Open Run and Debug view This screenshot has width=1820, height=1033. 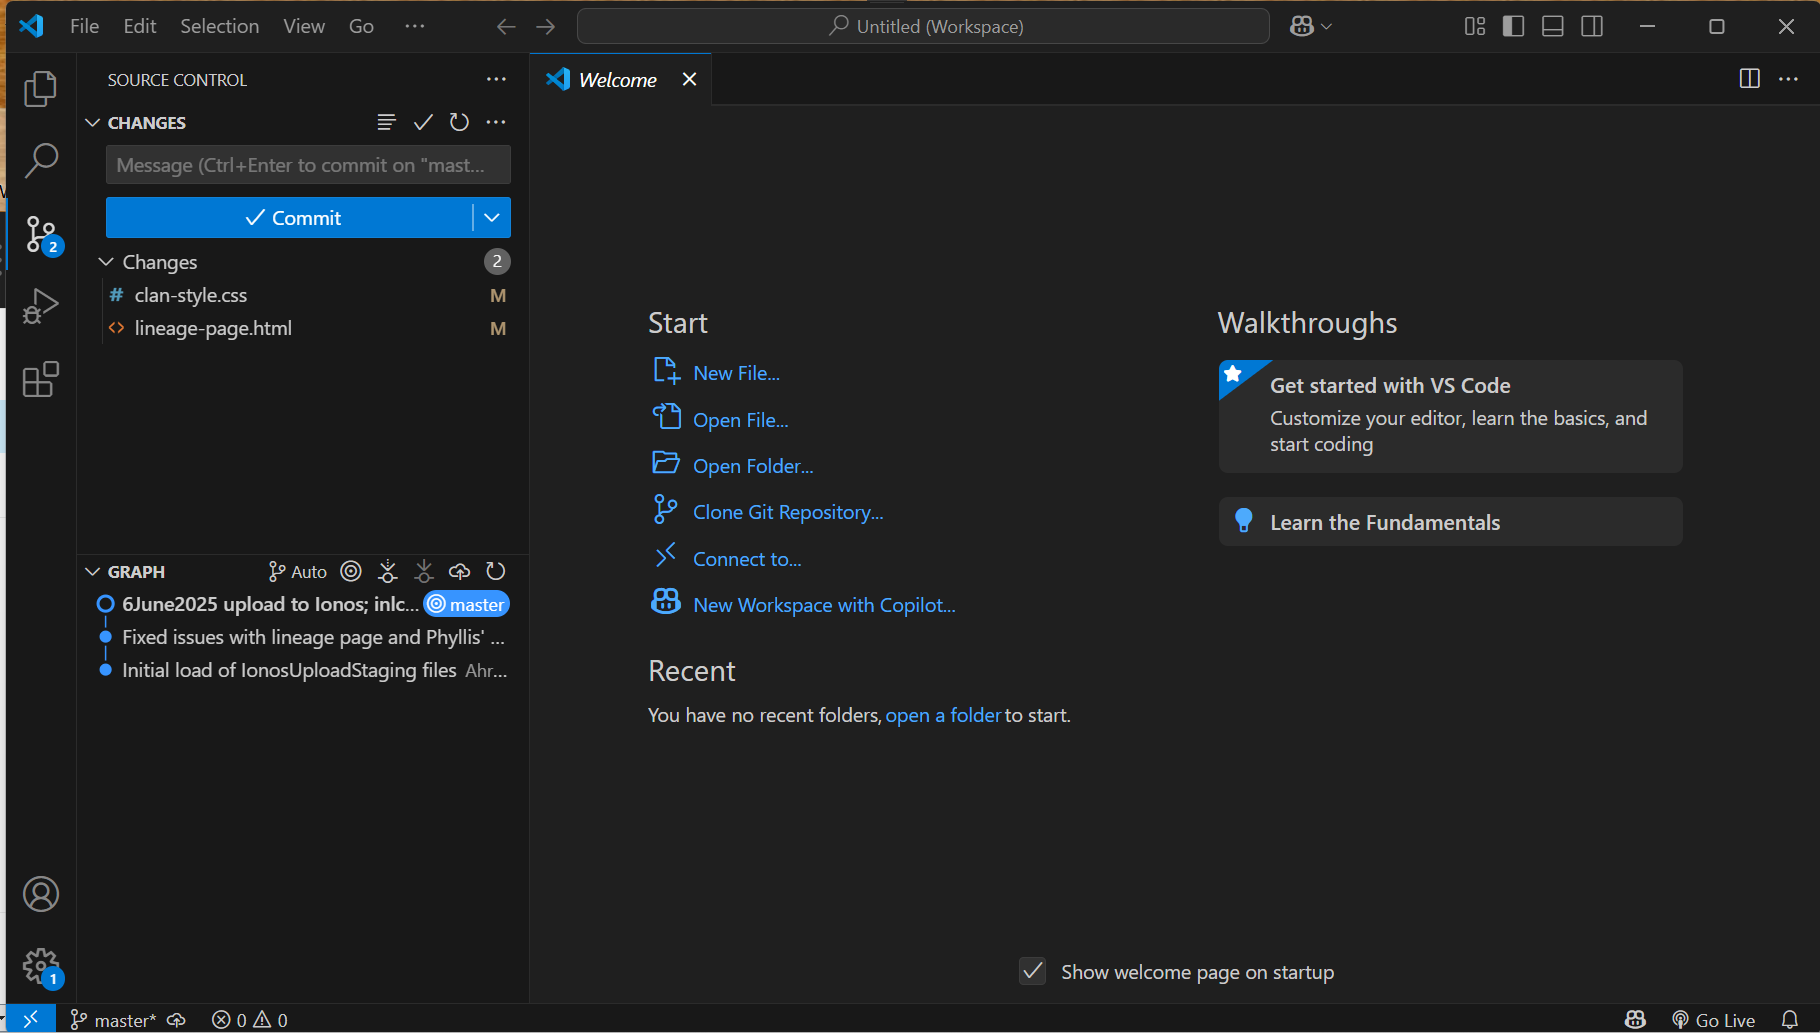tap(40, 306)
